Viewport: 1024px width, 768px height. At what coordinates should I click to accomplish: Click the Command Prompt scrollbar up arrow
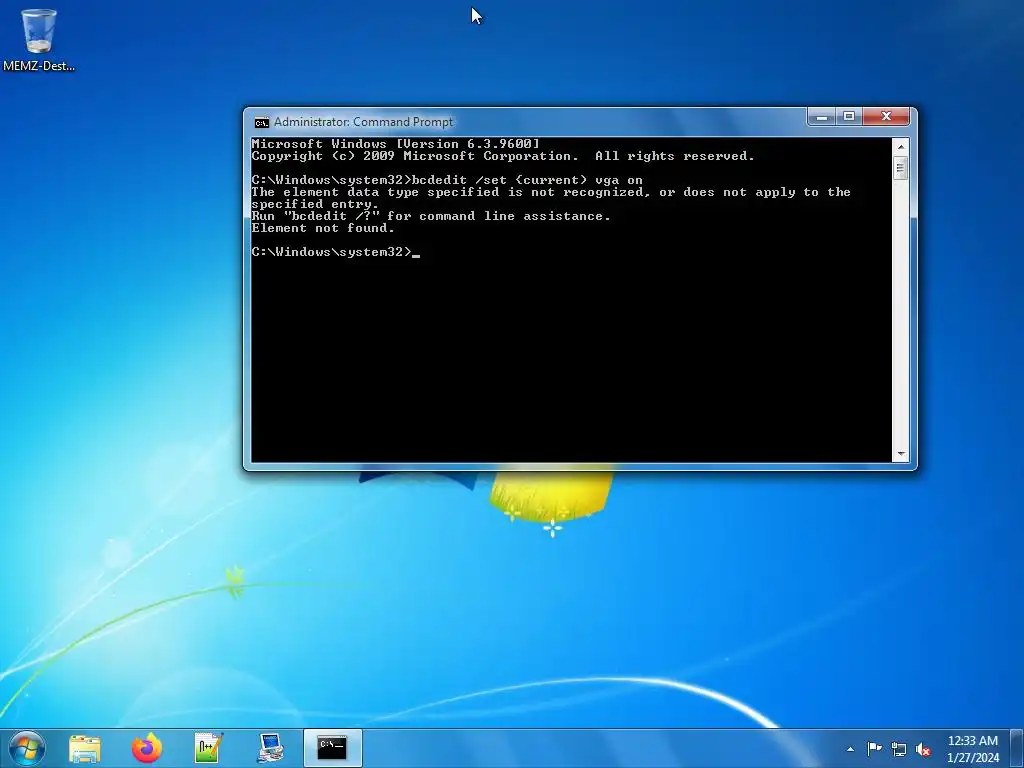click(x=901, y=147)
